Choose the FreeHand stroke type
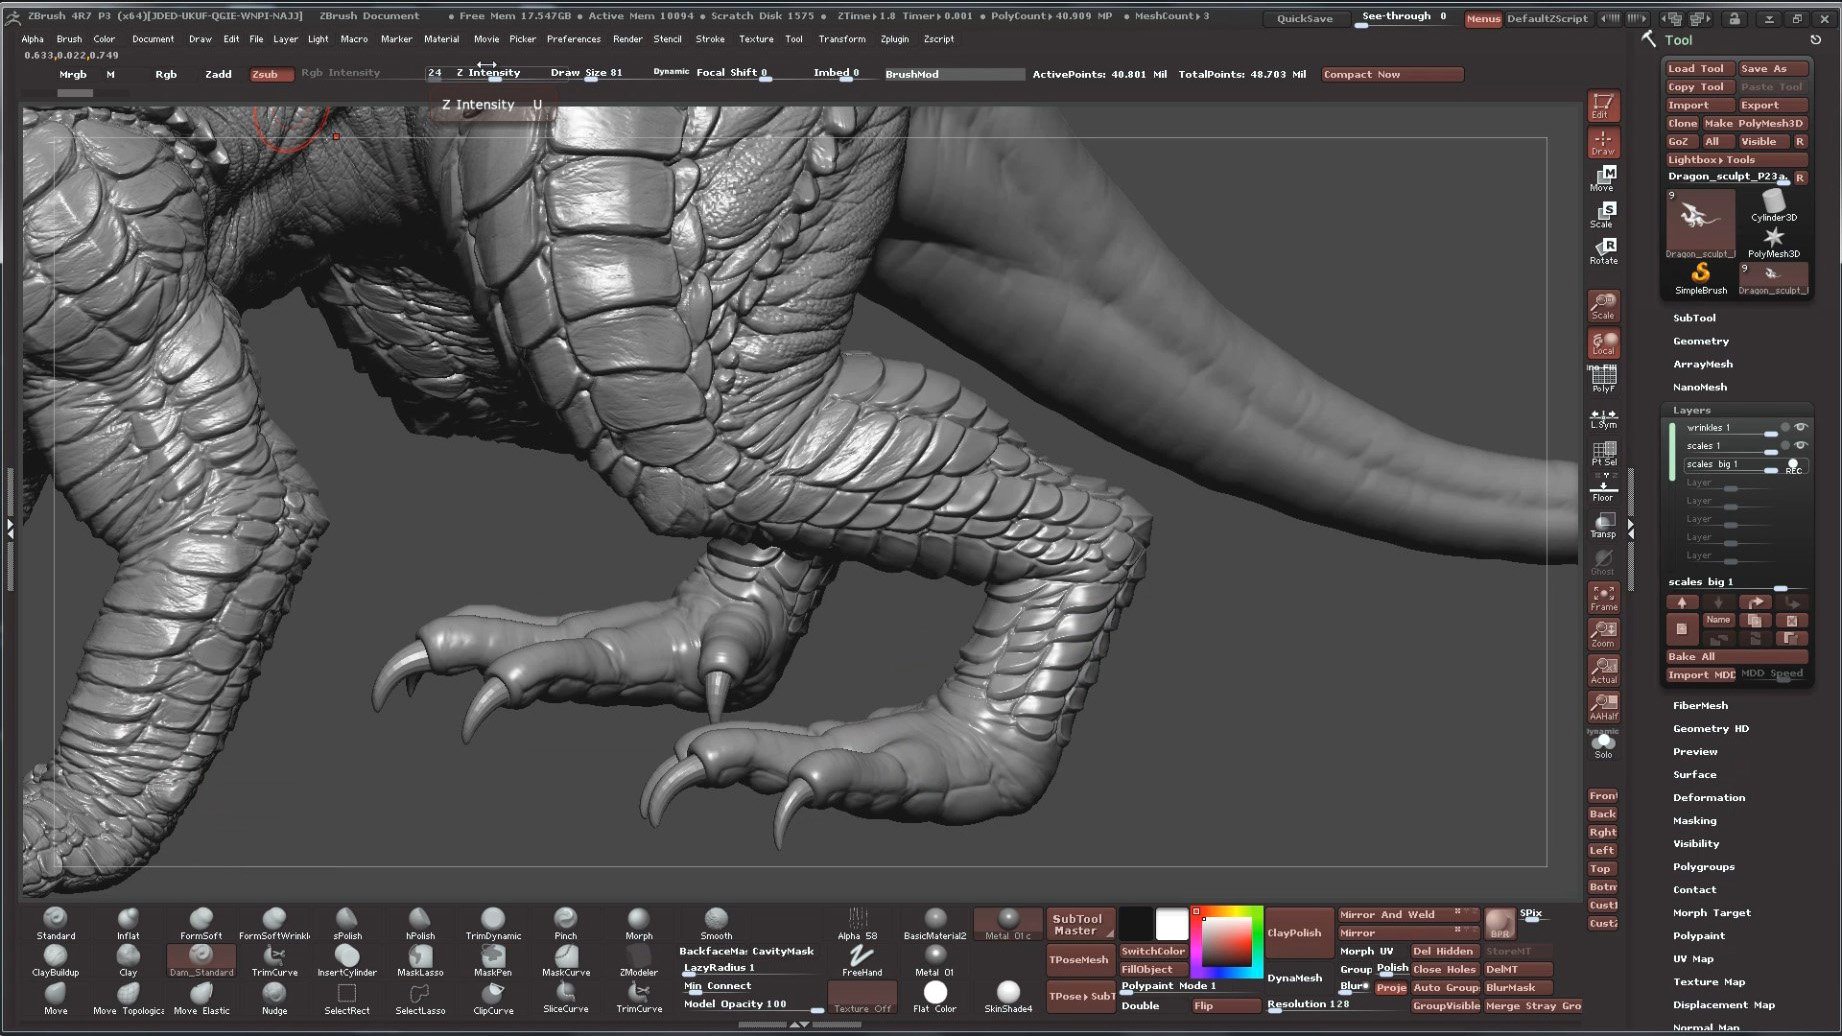 coord(861,960)
